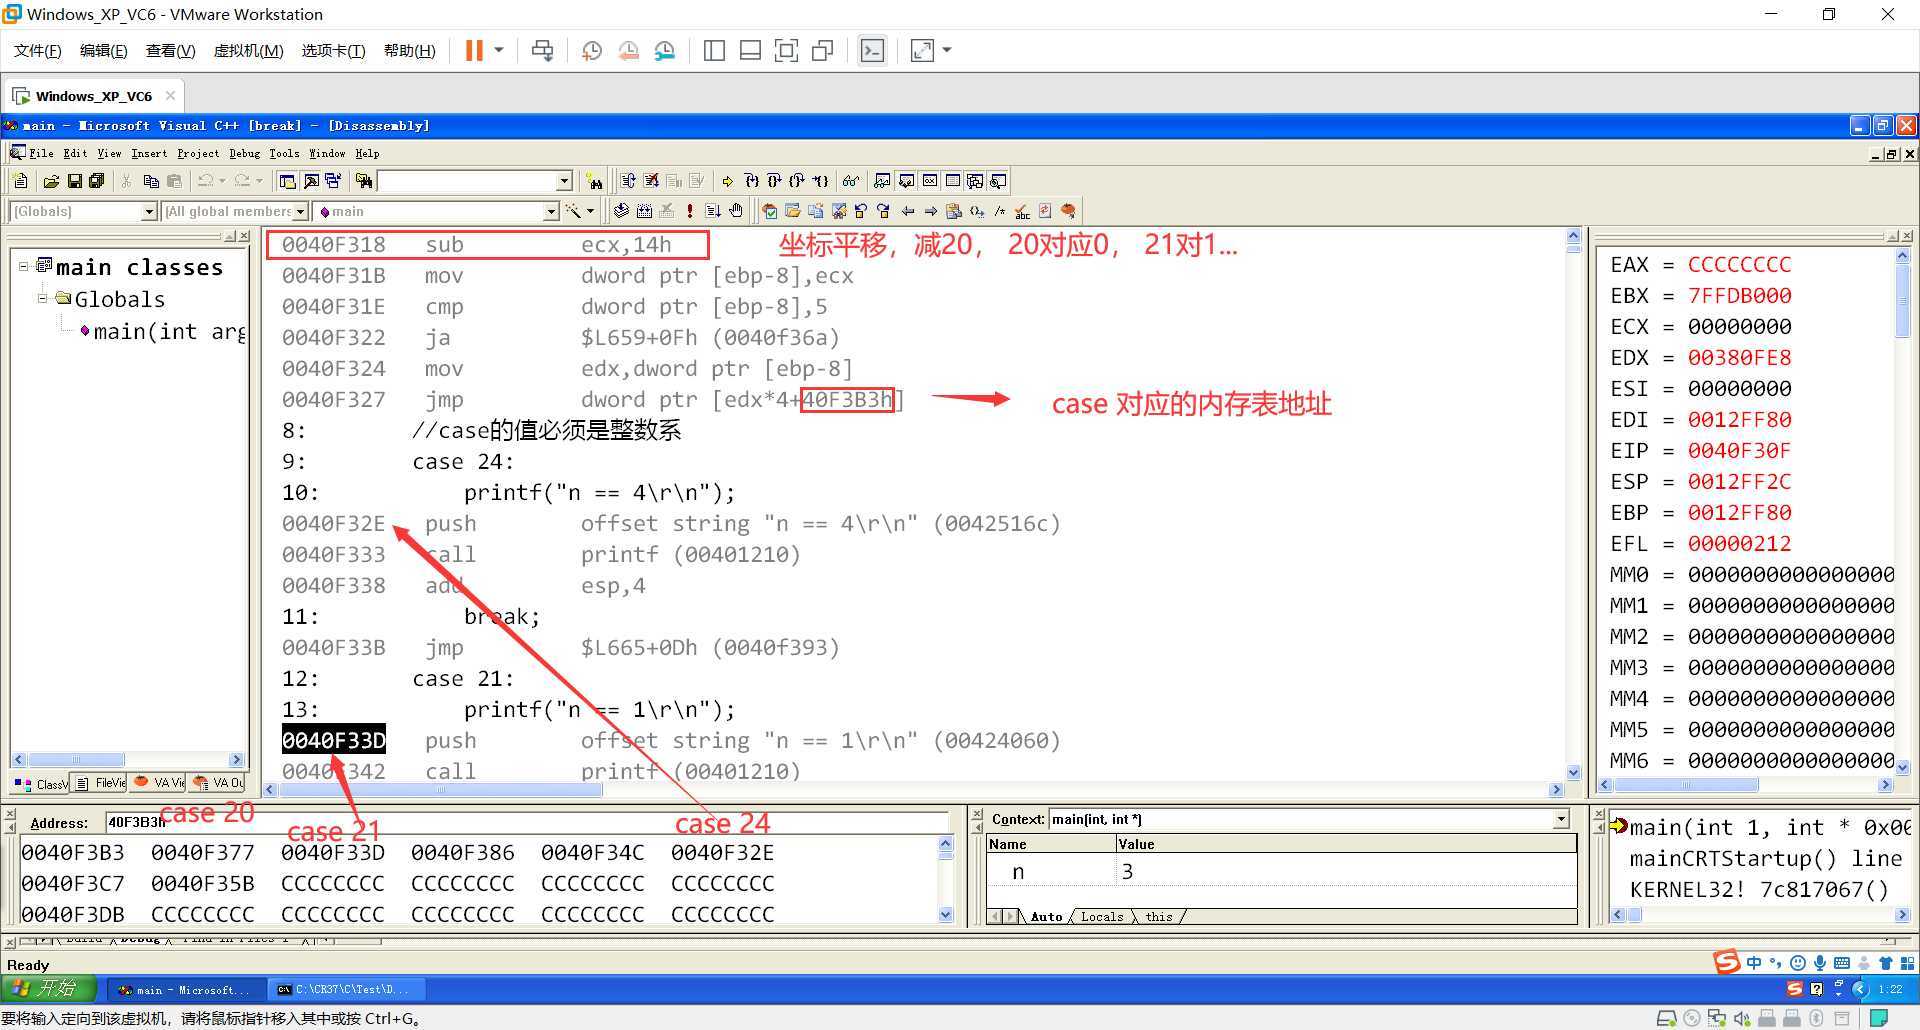Open the 查看(V) menu in VMware
This screenshot has height=1030, width=1920.
(x=170, y=50)
